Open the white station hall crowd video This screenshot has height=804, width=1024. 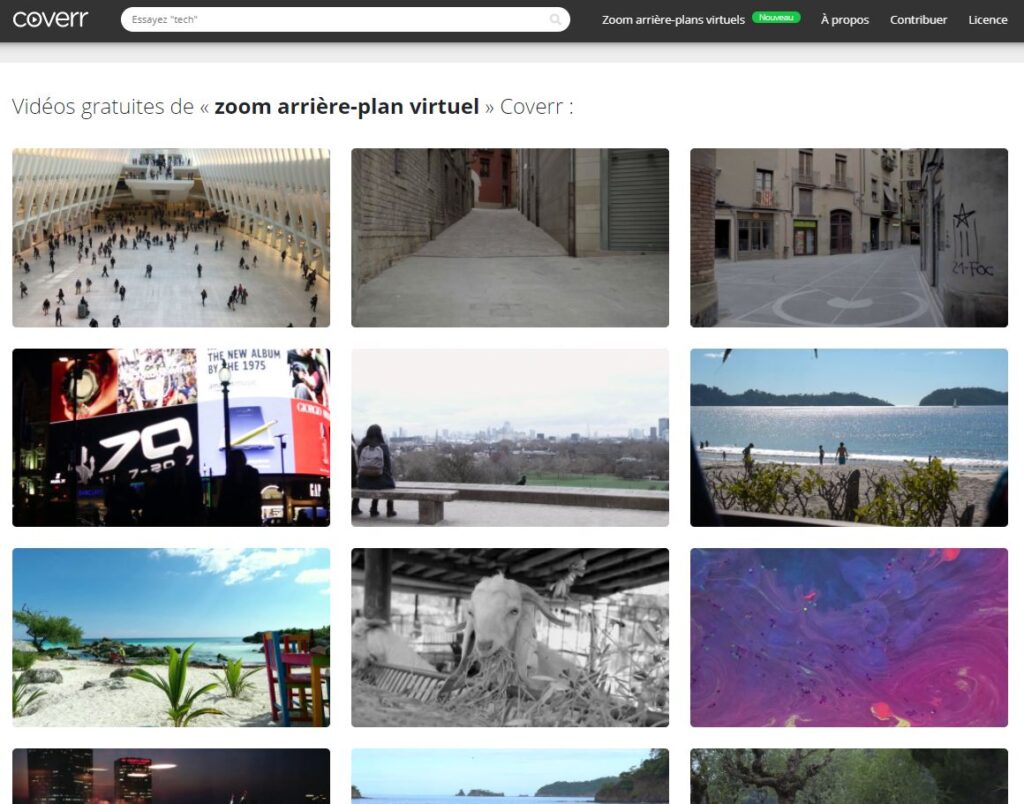pos(171,238)
